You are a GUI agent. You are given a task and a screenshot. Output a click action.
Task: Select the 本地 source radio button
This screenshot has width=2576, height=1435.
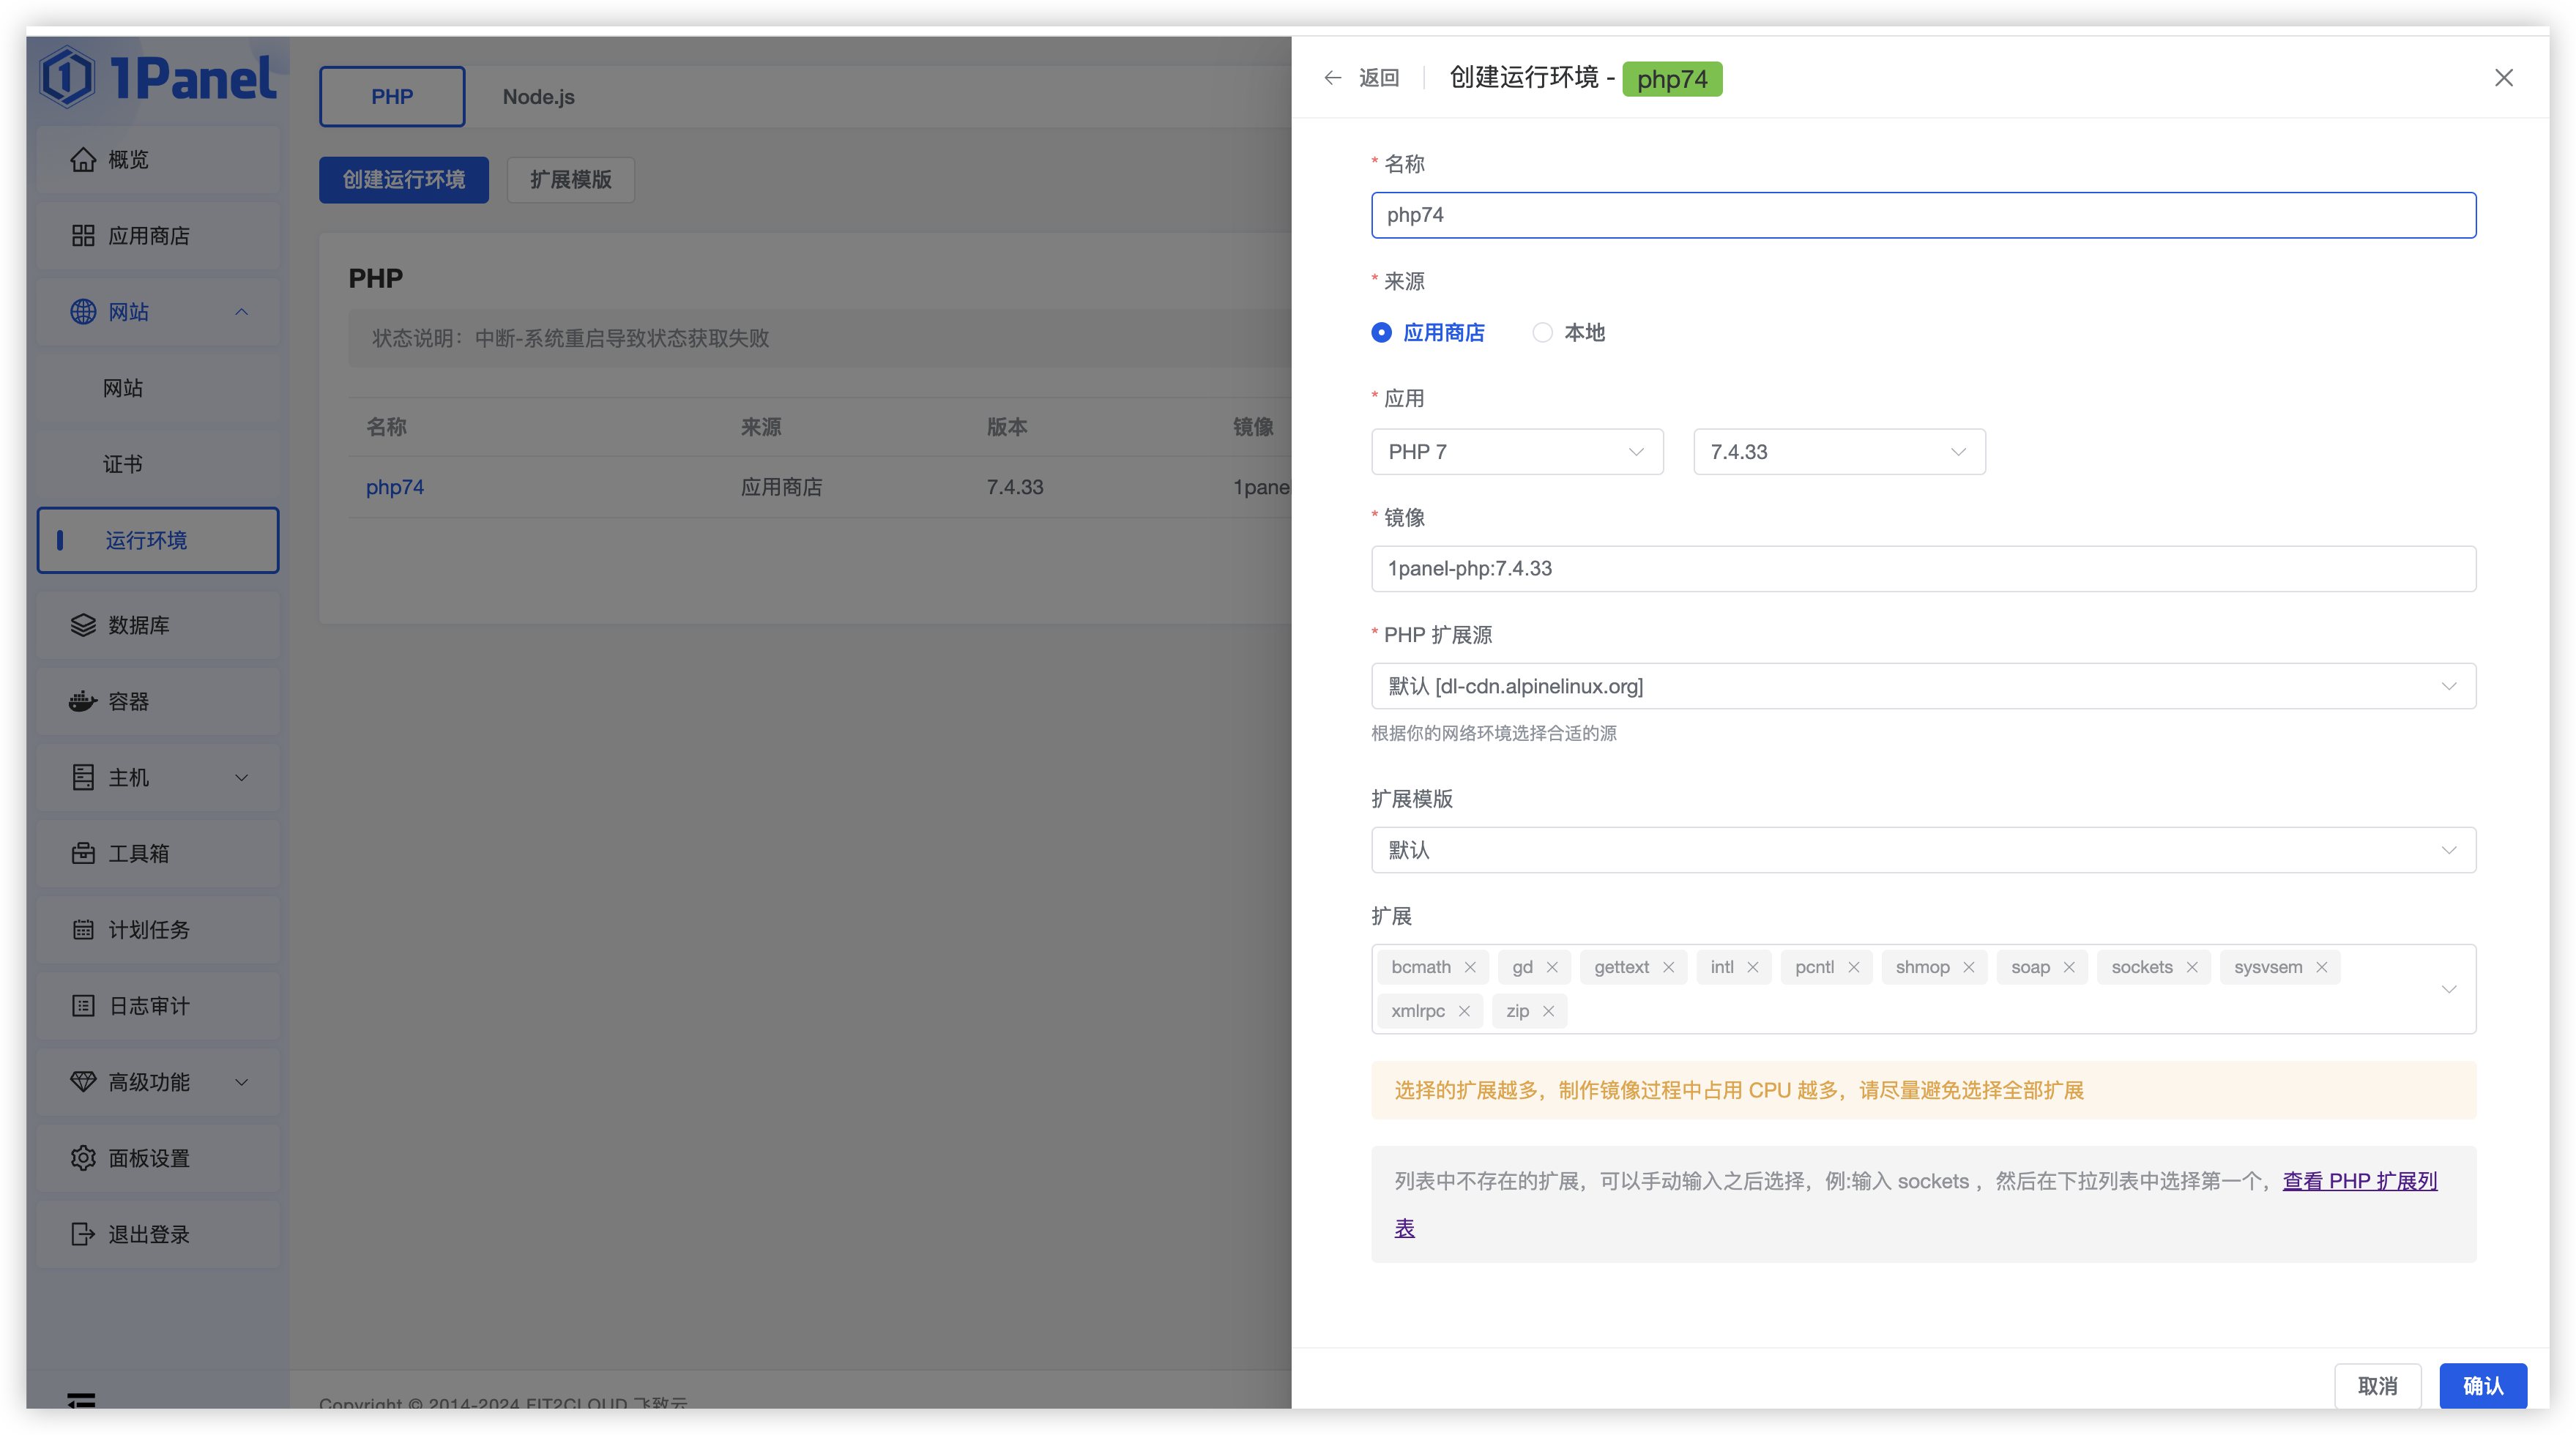[x=1542, y=332]
